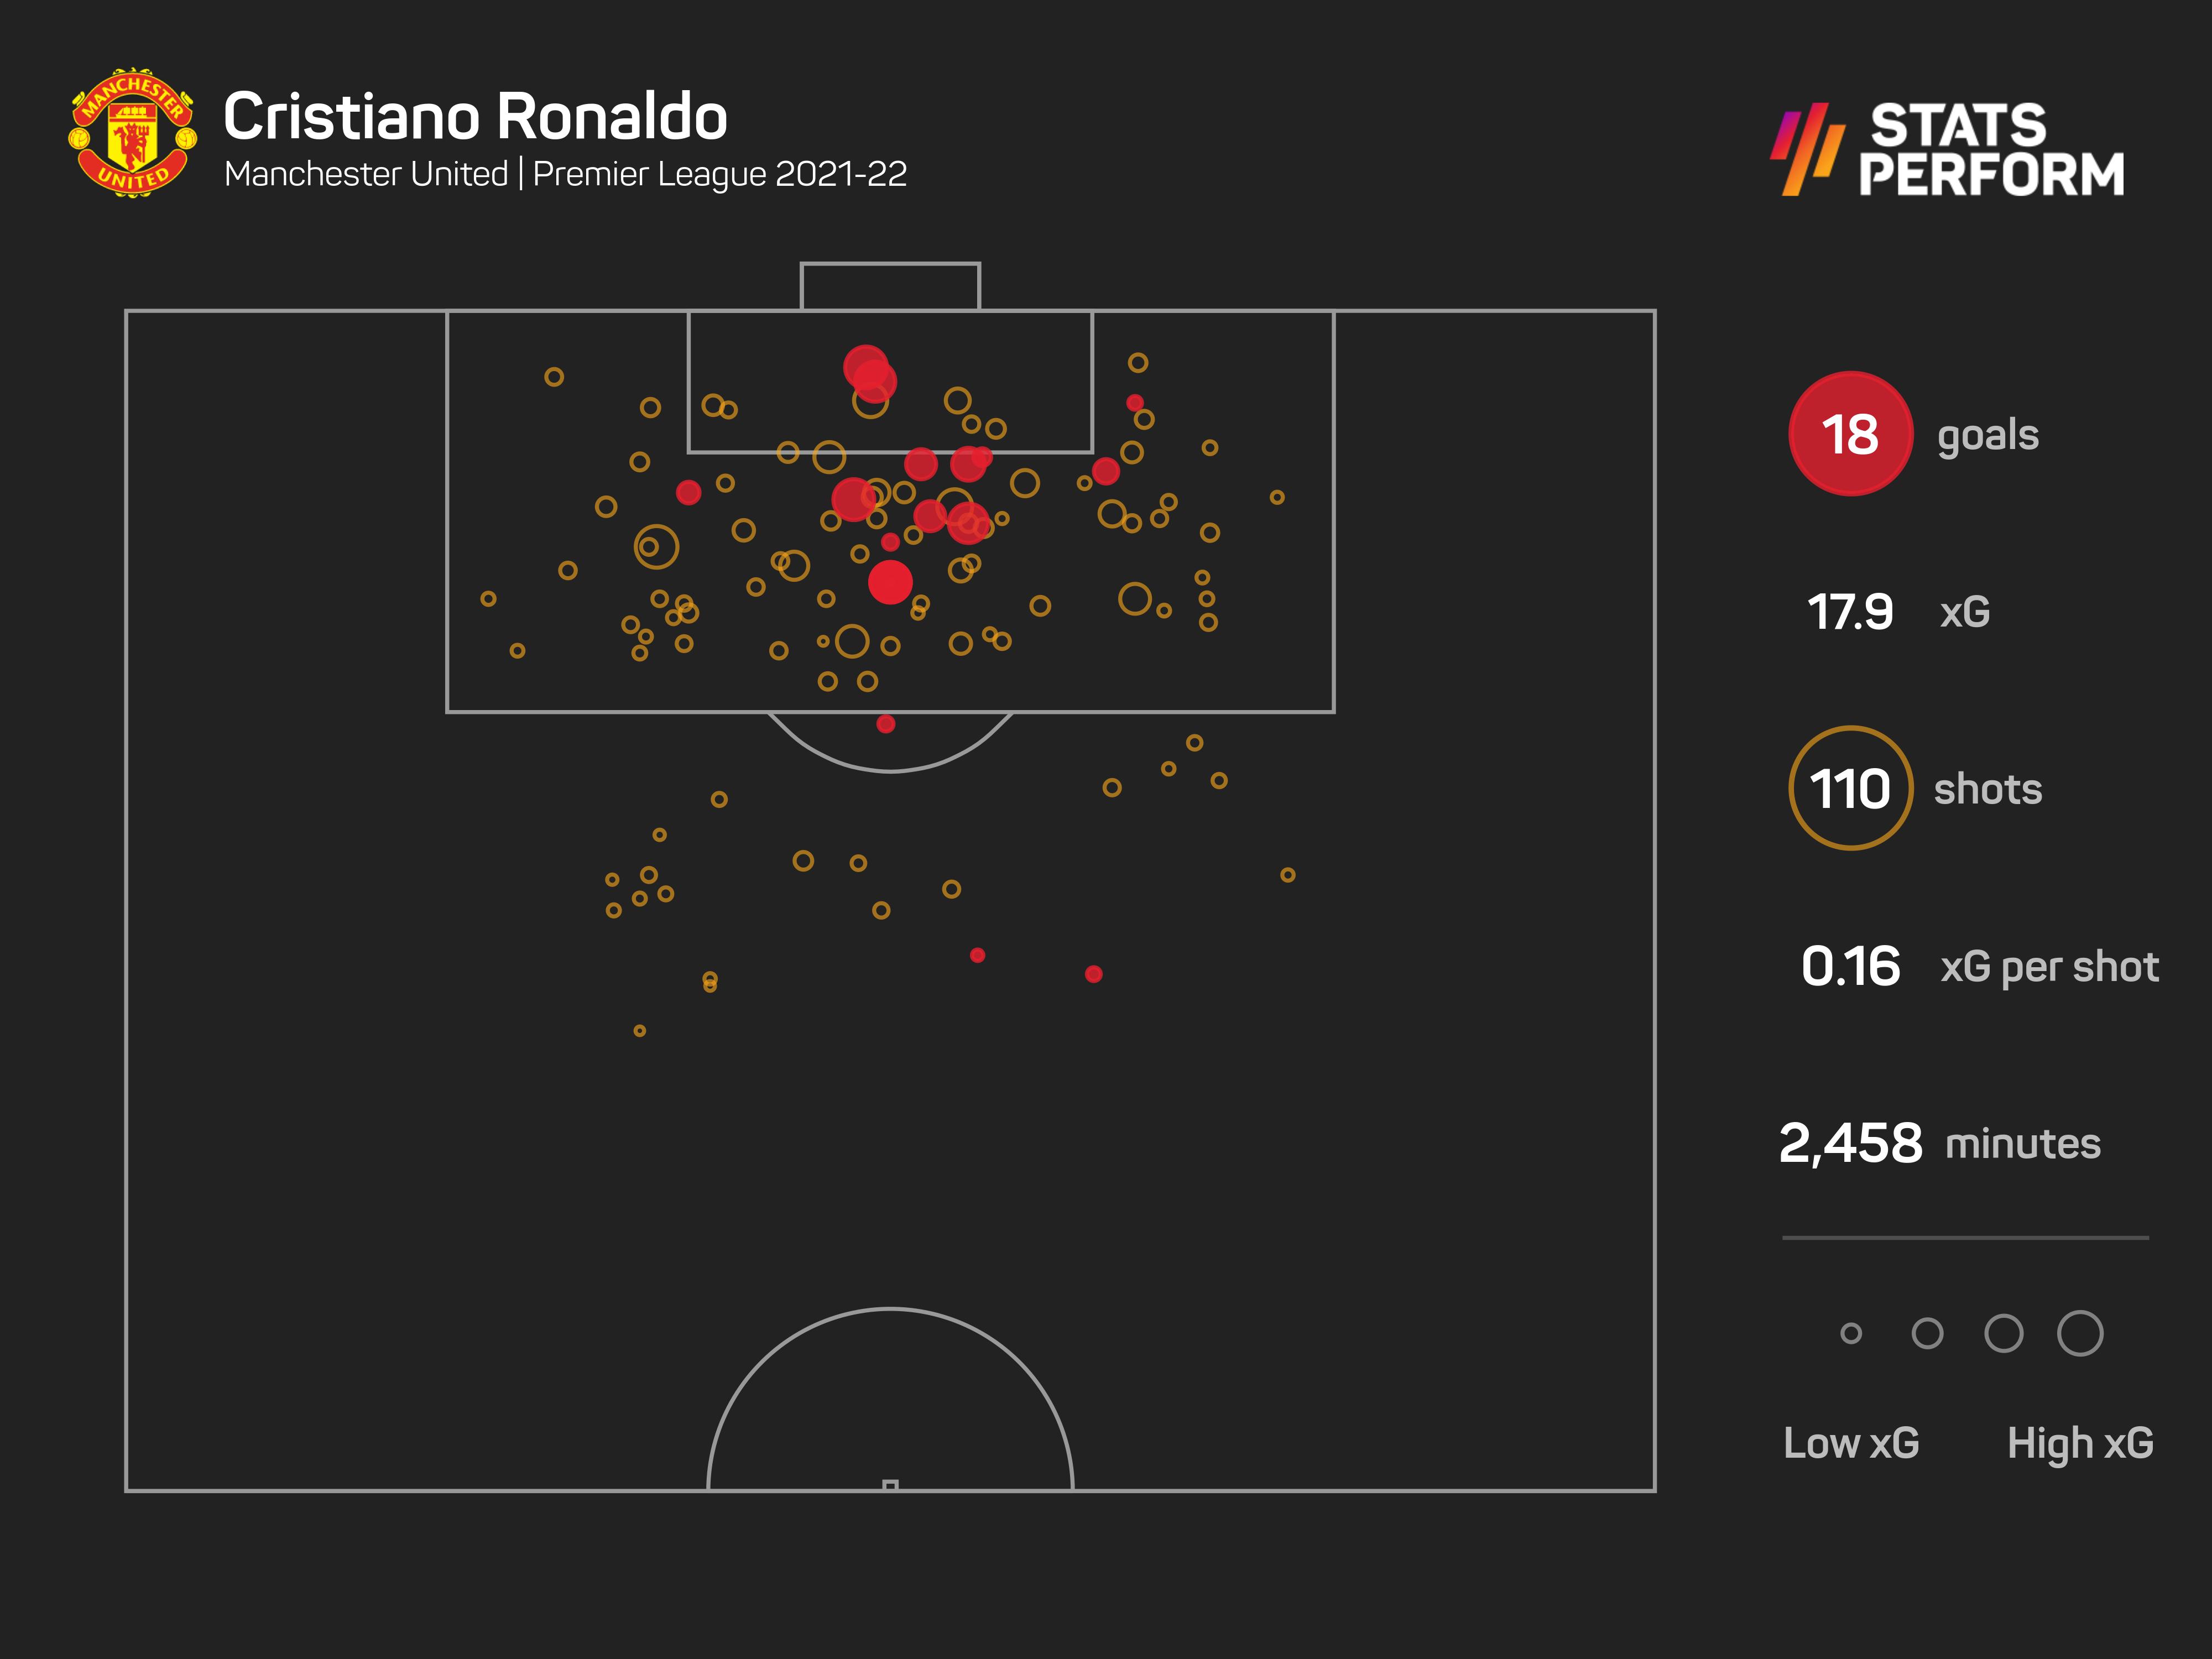Click the High xG legend label
2212x1659 pixels.
2080,1443
